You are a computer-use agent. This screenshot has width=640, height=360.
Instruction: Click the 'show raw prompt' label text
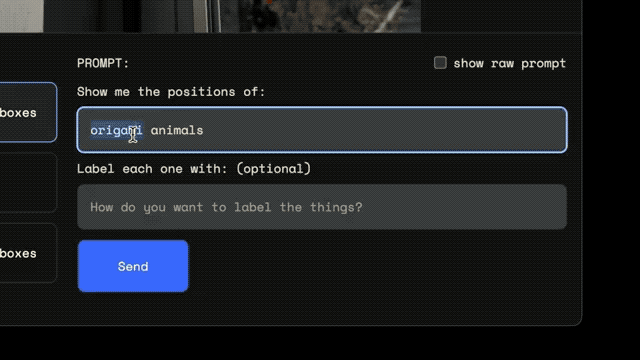(509, 63)
